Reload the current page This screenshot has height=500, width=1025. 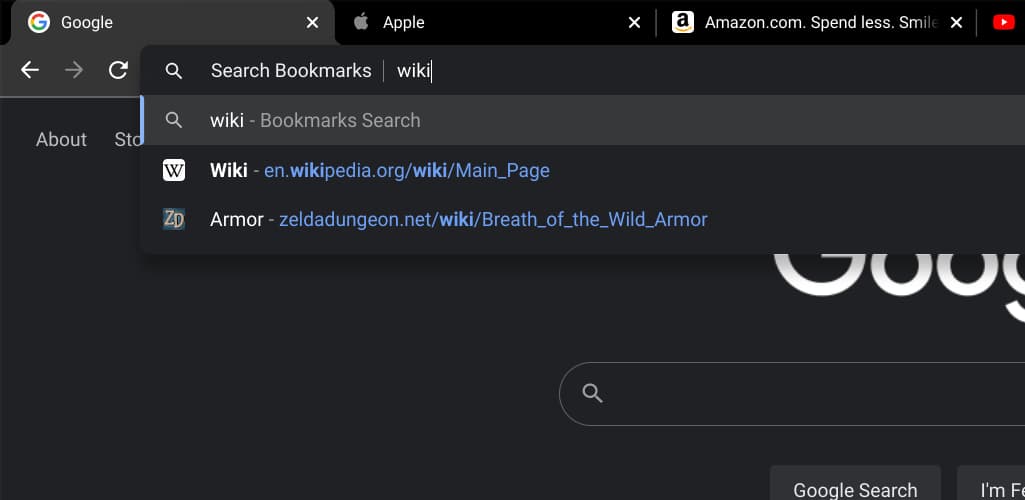118,70
